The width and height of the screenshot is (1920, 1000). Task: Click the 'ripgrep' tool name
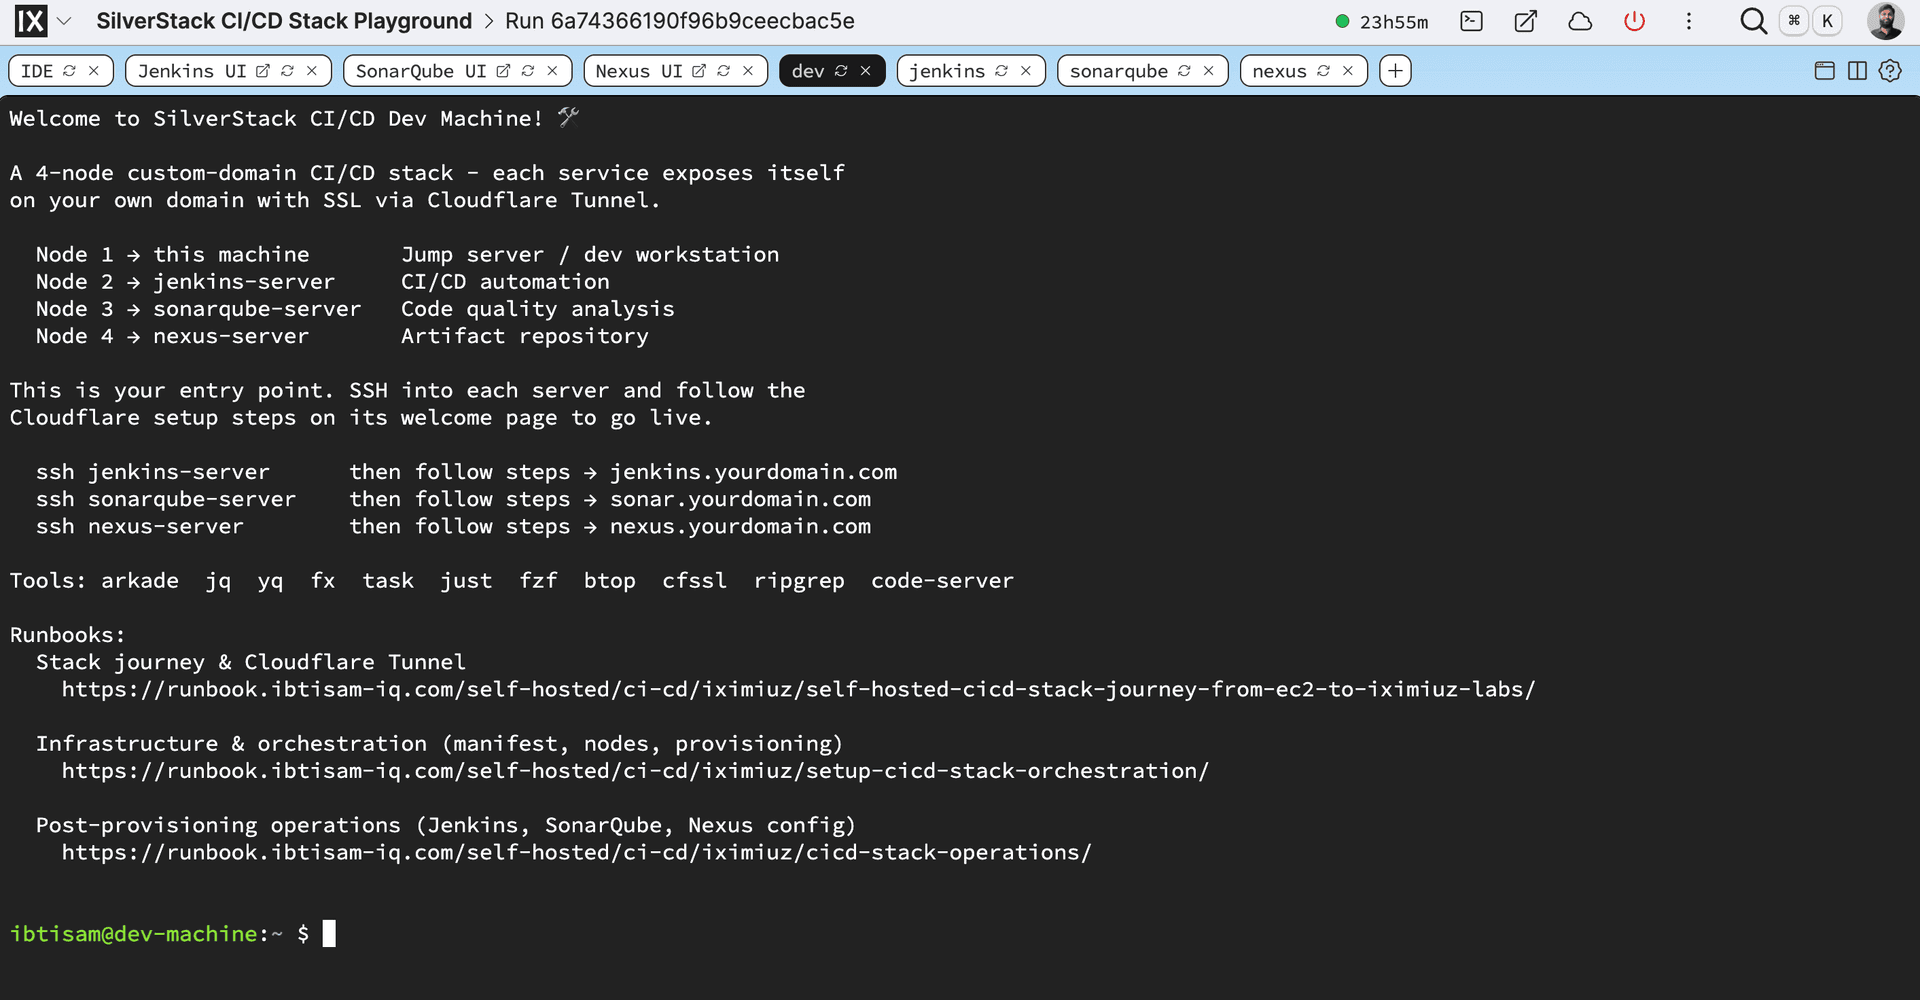[799, 581]
